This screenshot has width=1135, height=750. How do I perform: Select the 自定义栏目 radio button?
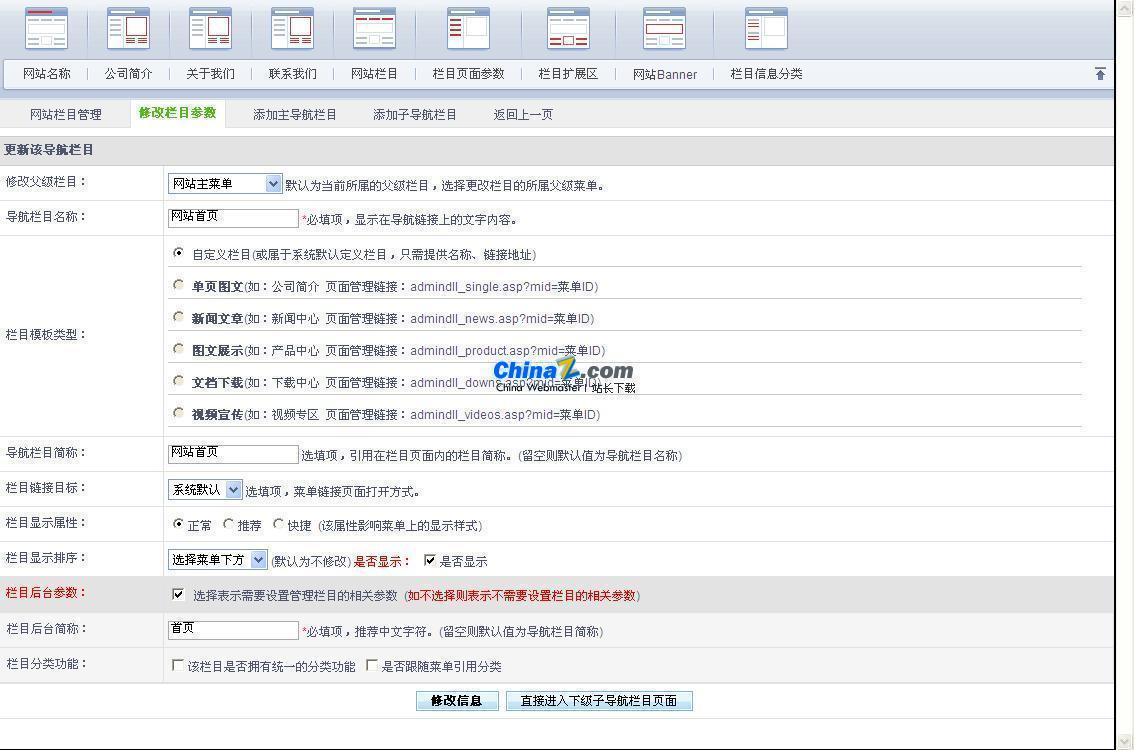pos(178,253)
